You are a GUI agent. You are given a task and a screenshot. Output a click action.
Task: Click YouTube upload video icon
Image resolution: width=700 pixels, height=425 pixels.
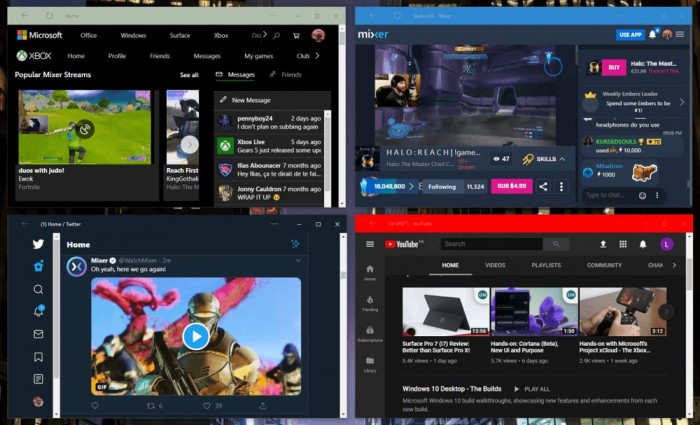[603, 244]
